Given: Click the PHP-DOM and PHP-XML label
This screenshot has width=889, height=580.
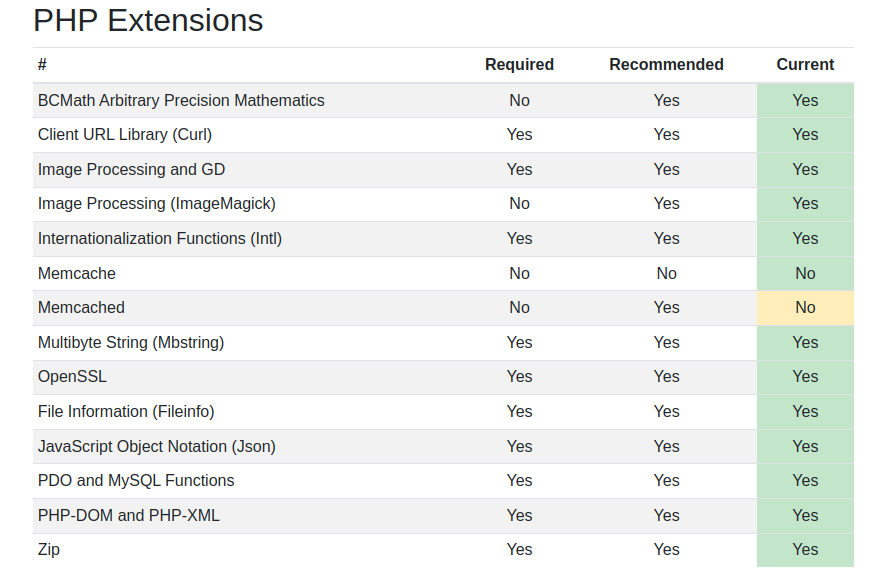Looking at the screenshot, I should click(128, 515).
